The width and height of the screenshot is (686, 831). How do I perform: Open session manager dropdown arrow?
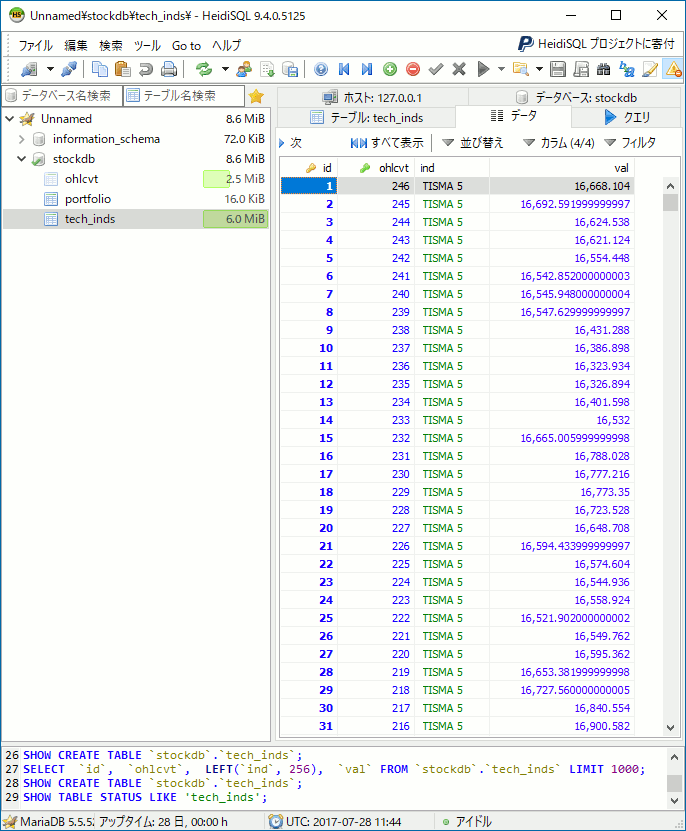[x=50, y=69]
